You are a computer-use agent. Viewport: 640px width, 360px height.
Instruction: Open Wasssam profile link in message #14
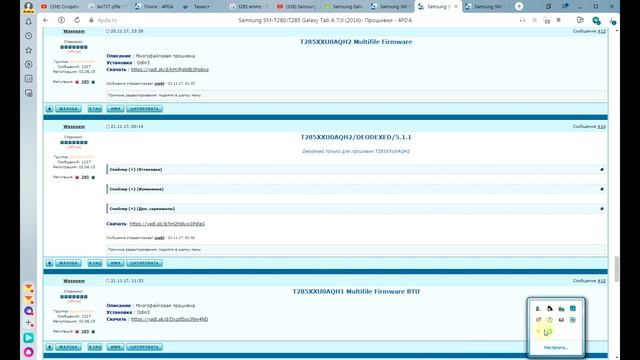74,127
